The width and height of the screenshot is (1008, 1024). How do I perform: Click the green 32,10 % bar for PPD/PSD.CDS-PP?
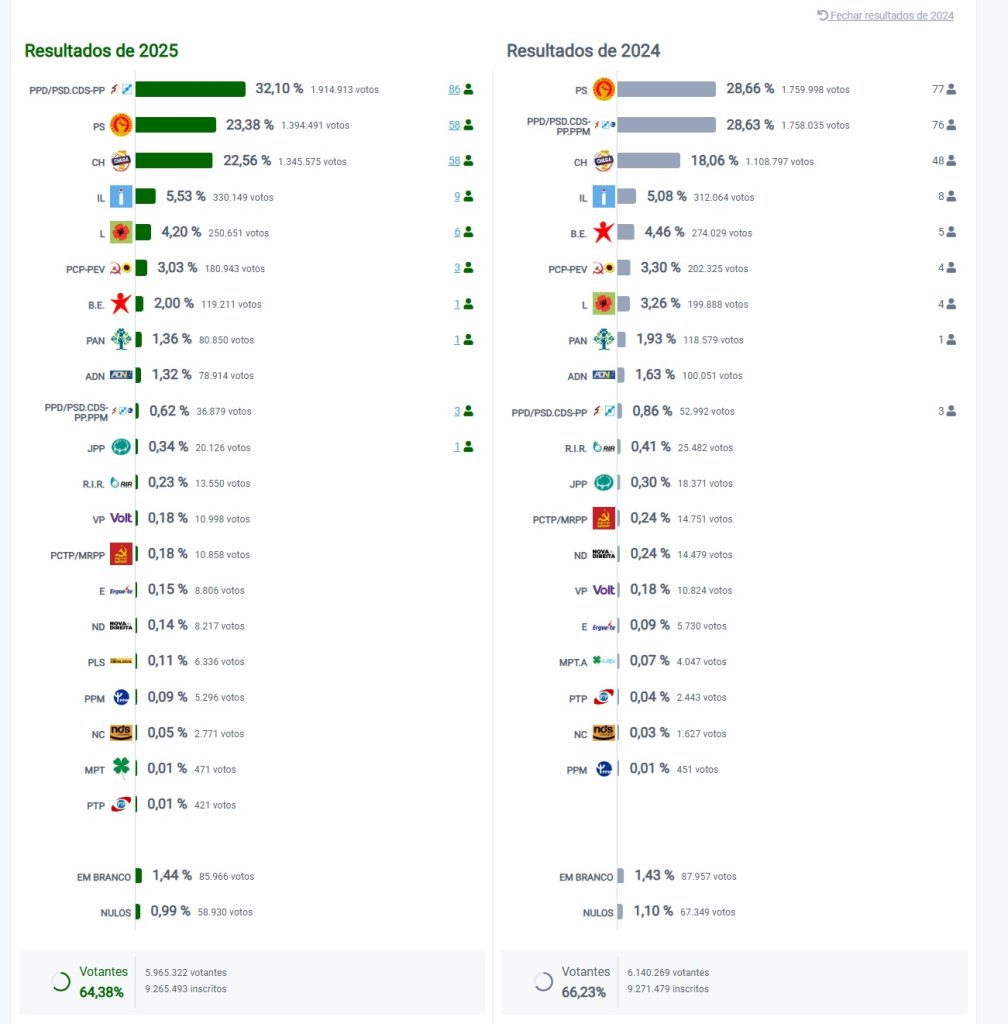[x=190, y=89]
